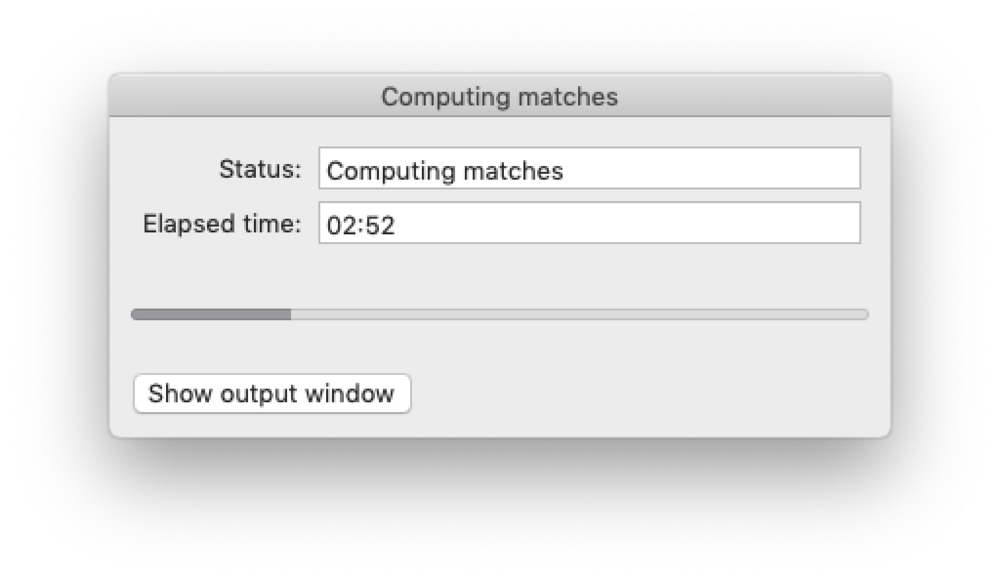This screenshot has height=582, width=1000.
Task: Click the leading edge of the progress fill
Action: (288, 314)
